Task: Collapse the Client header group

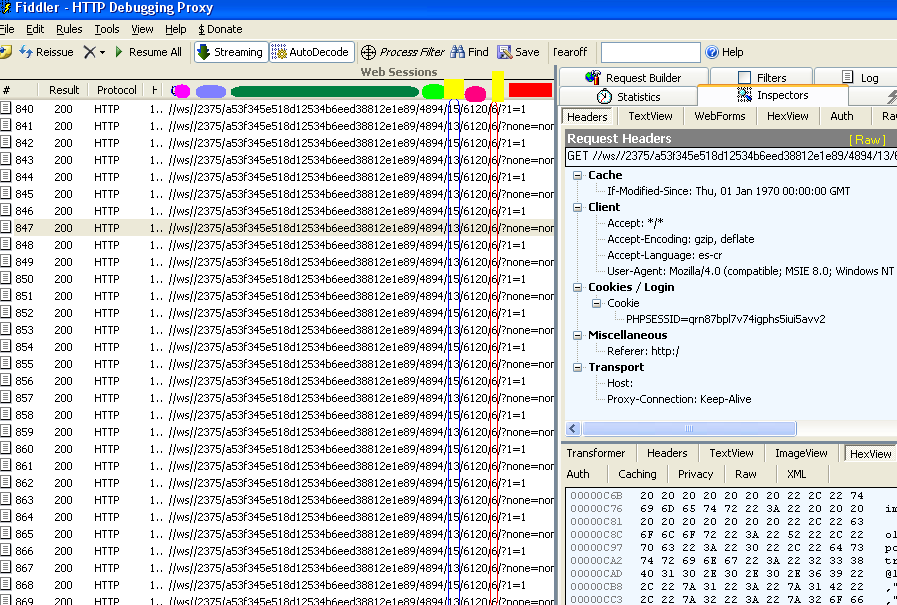Action: [x=577, y=208]
